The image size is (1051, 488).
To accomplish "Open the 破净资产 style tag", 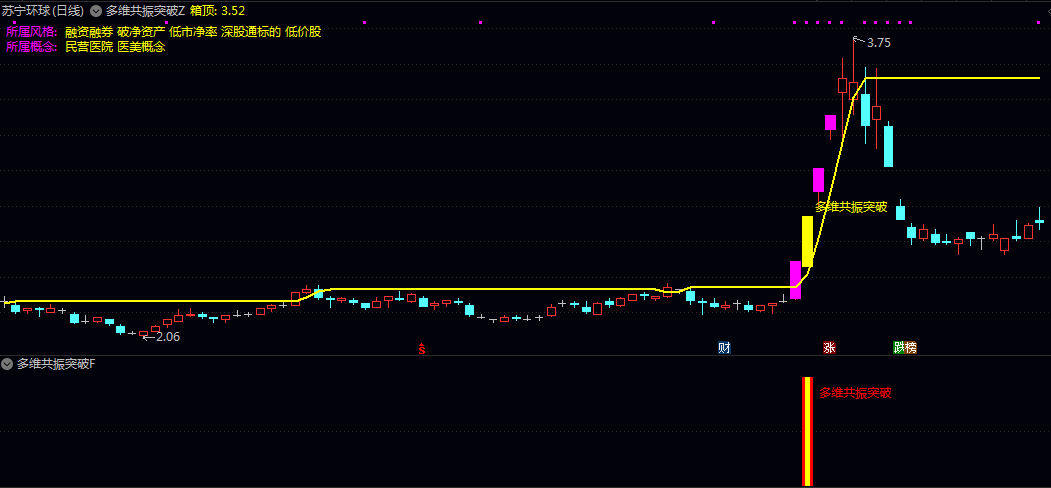I will click(141, 32).
